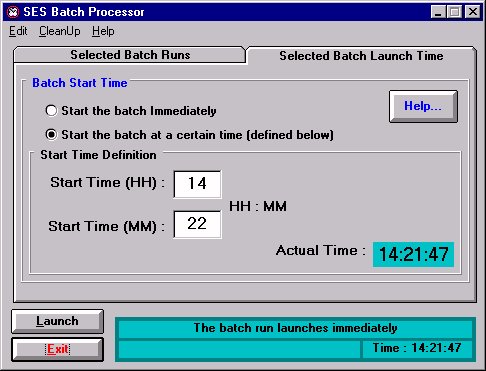The image size is (486, 371).
Task: Open the CleanUp menu
Action: tap(60, 31)
